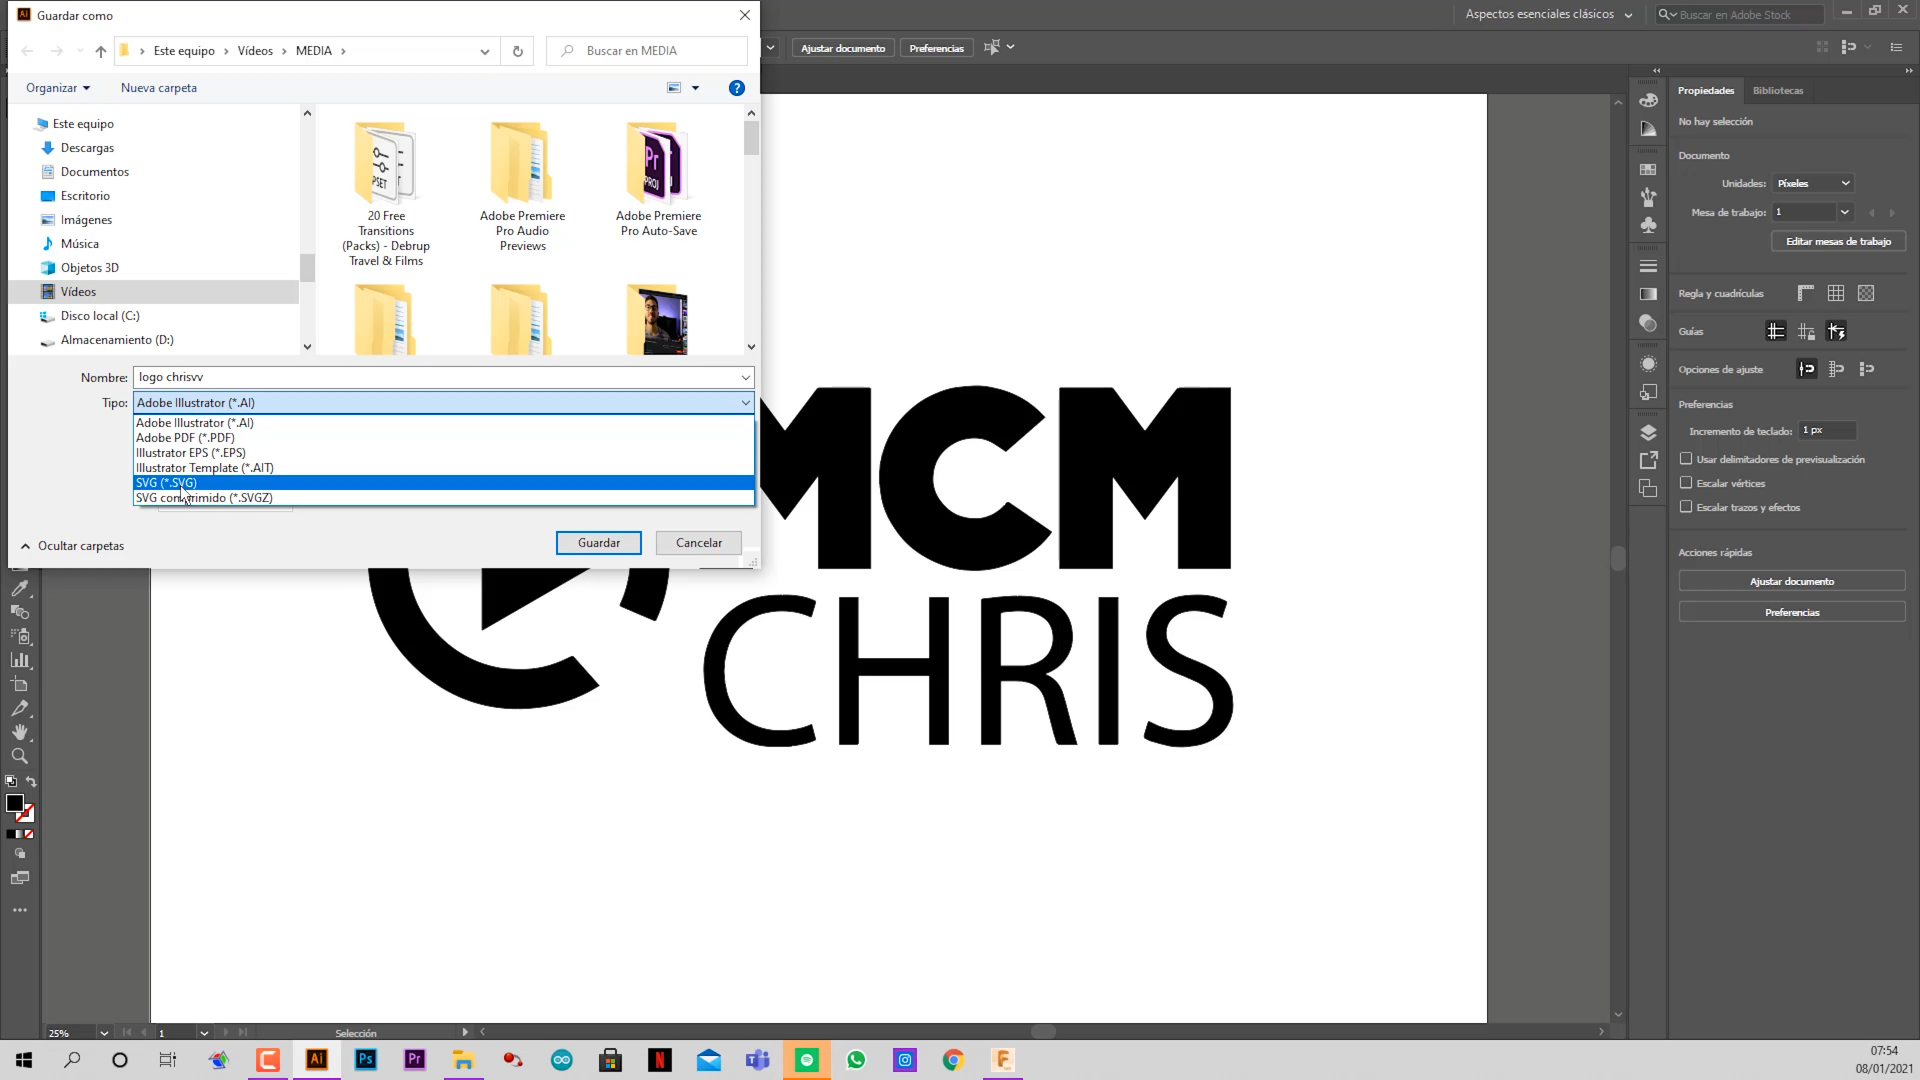The height and width of the screenshot is (1080, 1920).
Task: Click the stroke none swatch
Action: (x=27, y=814)
